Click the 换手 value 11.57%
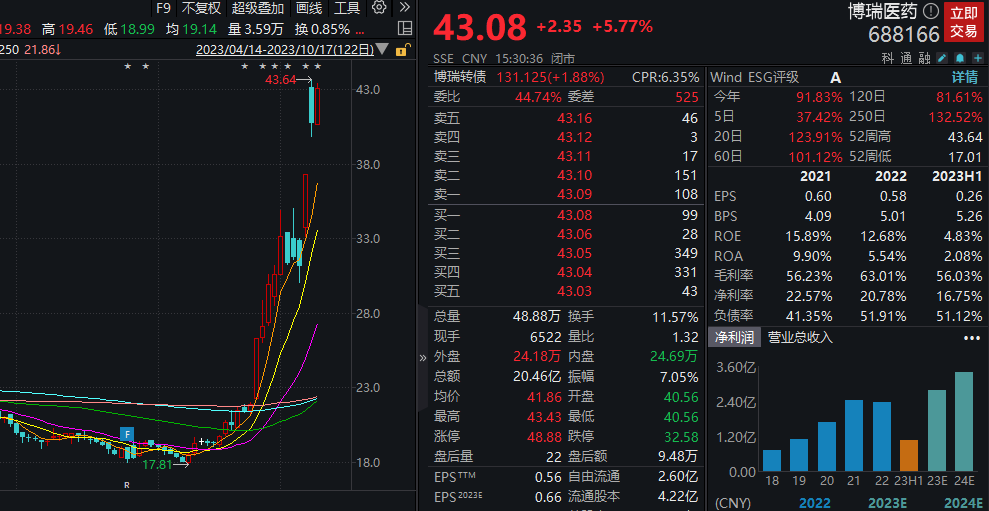989x511 pixels. click(677, 317)
